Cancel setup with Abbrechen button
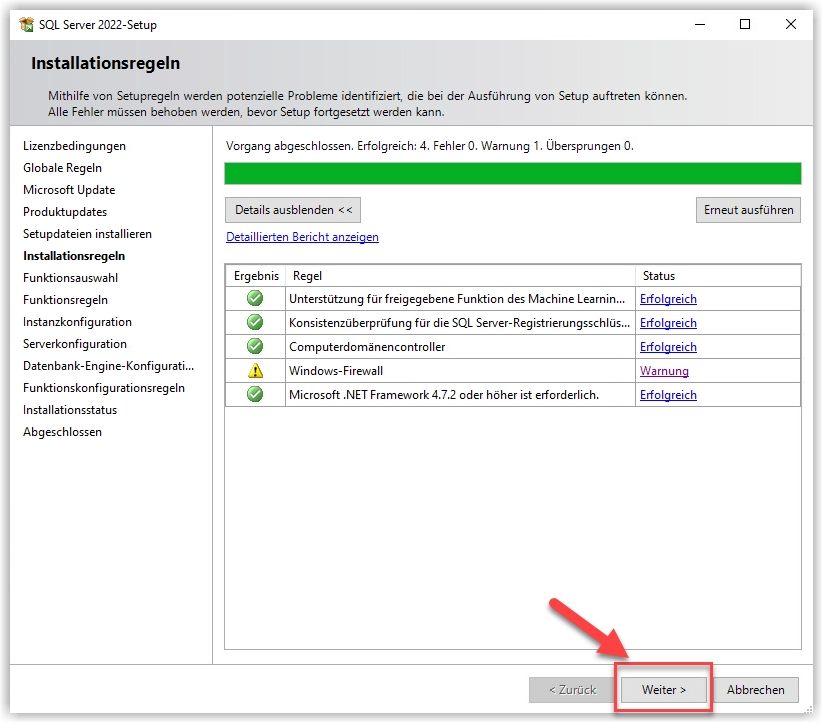This screenshot has width=823, height=723. pyautogui.click(x=755, y=689)
